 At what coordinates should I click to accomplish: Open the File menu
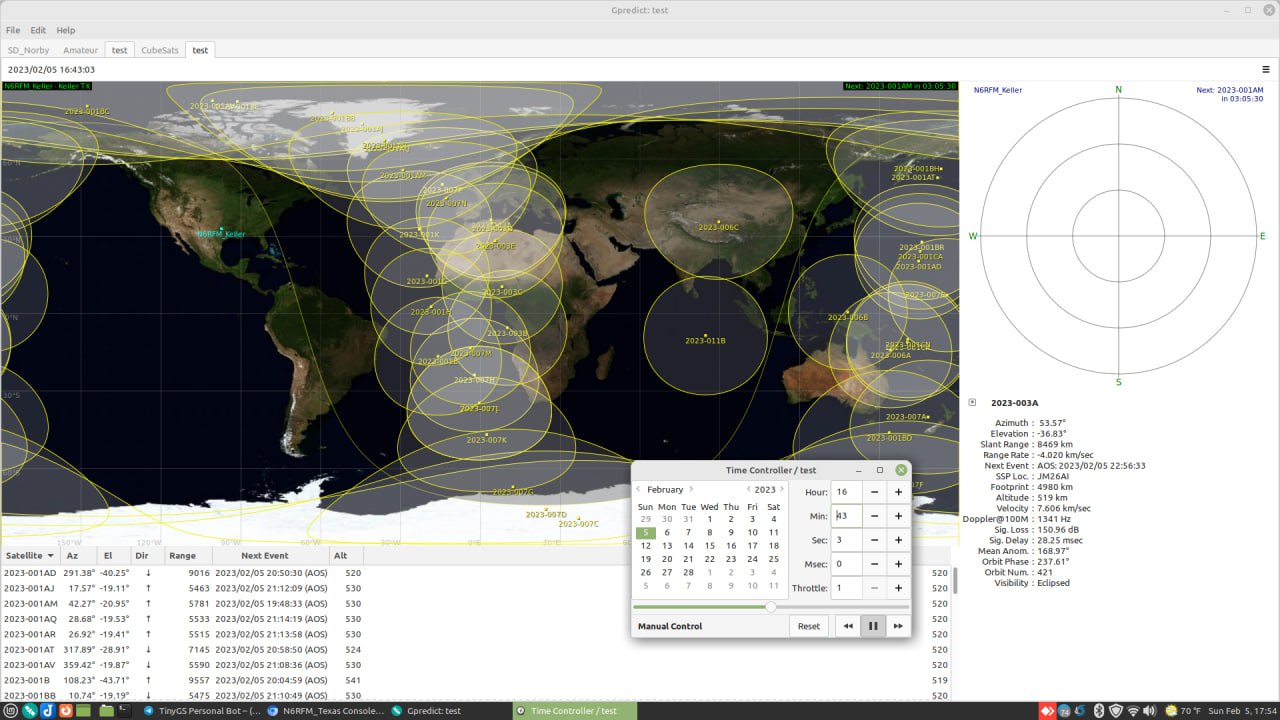[x=13, y=31]
